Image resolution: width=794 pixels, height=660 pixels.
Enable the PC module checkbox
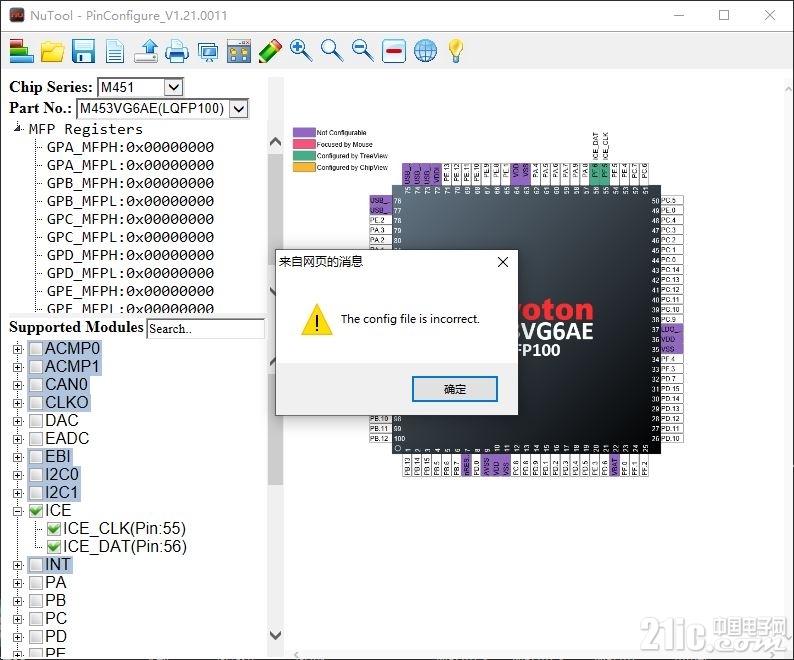tap(36, 619)
